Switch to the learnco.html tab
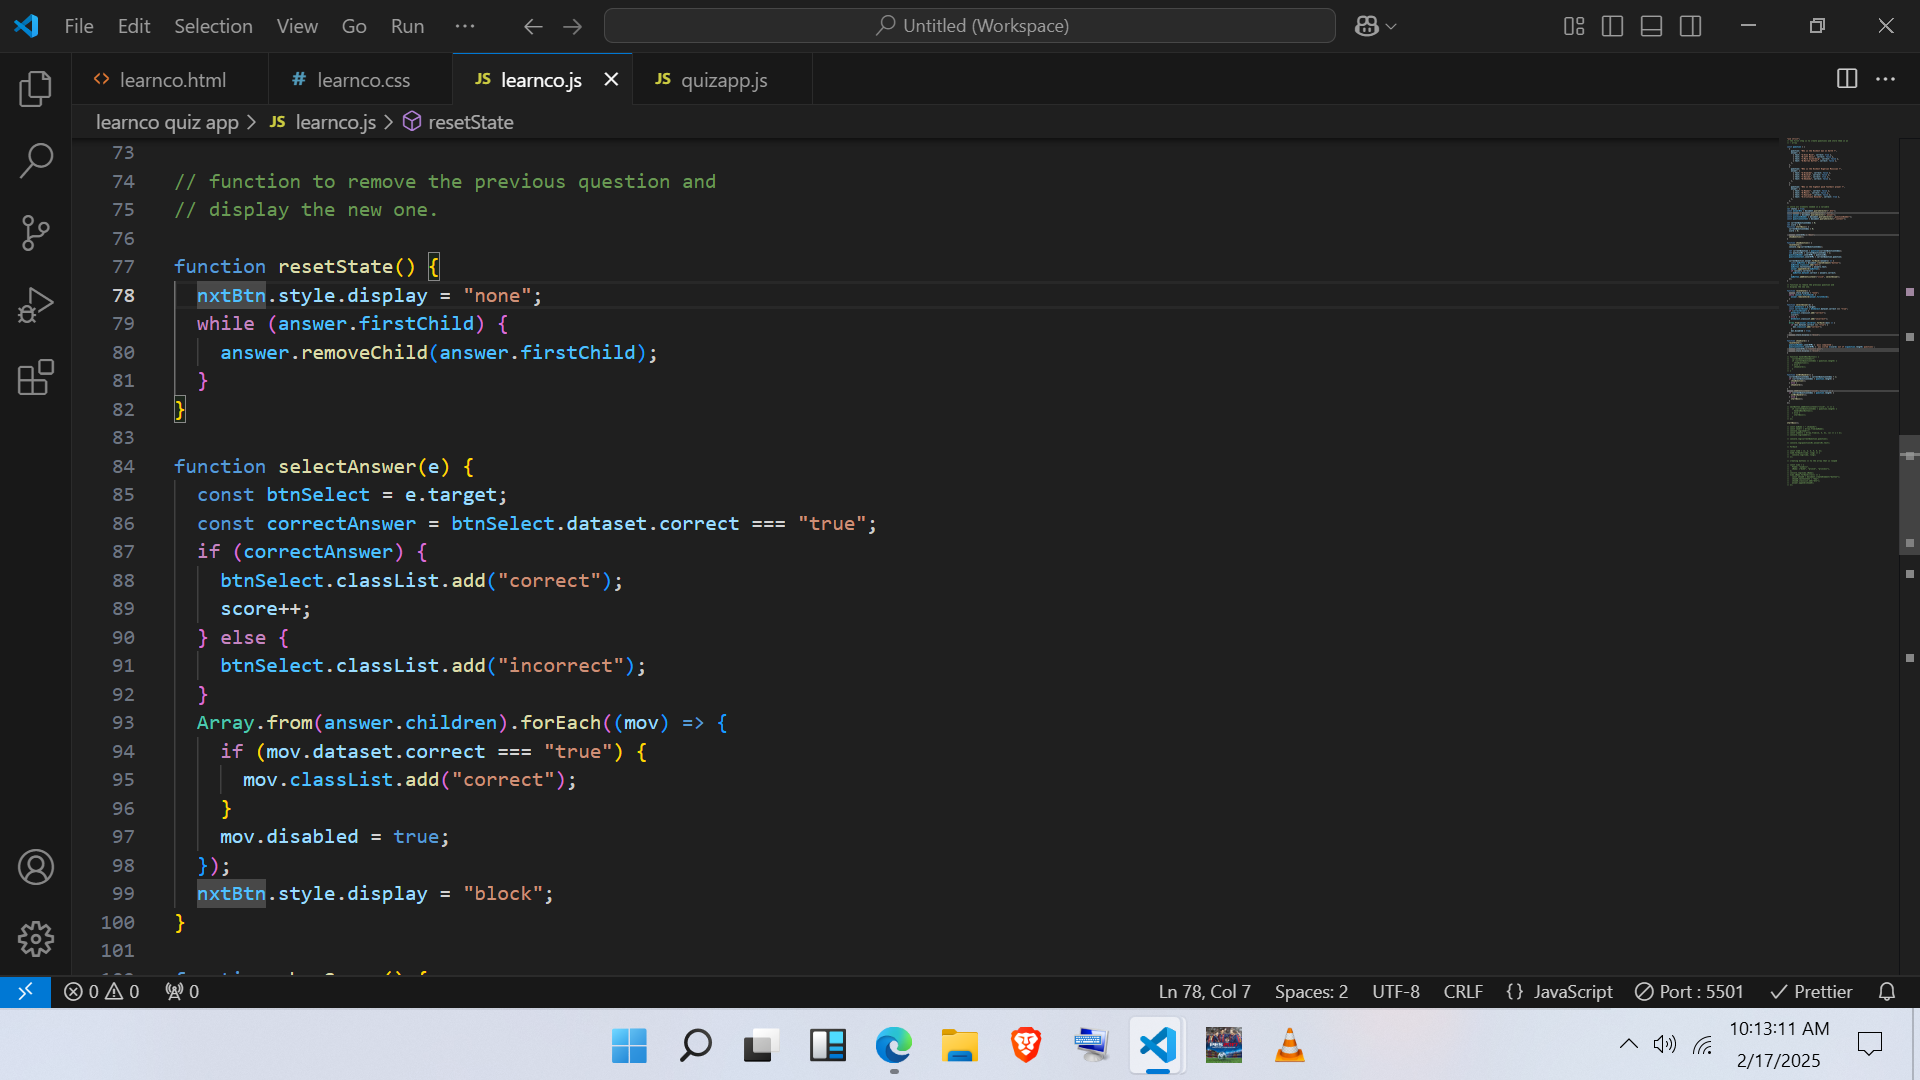 pos(170,79)
